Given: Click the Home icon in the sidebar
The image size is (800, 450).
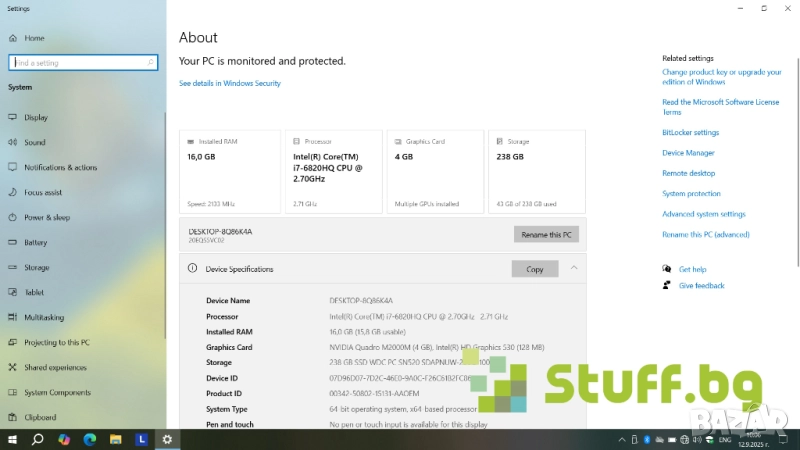Looking at the screenshot, I should [x=14, y=38].
